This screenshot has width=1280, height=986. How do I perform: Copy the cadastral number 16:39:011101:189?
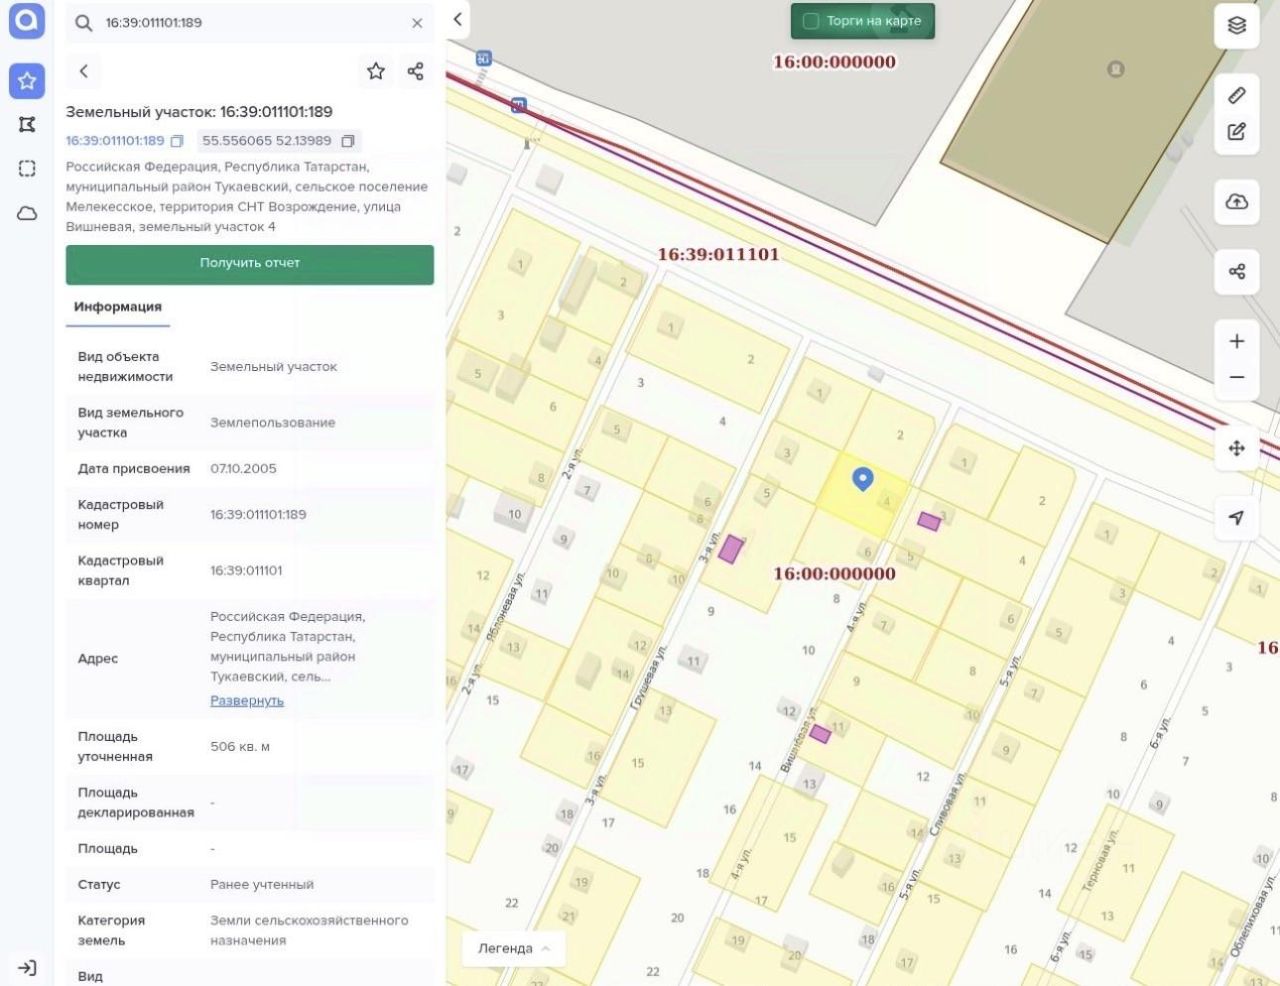coord(177,141)
